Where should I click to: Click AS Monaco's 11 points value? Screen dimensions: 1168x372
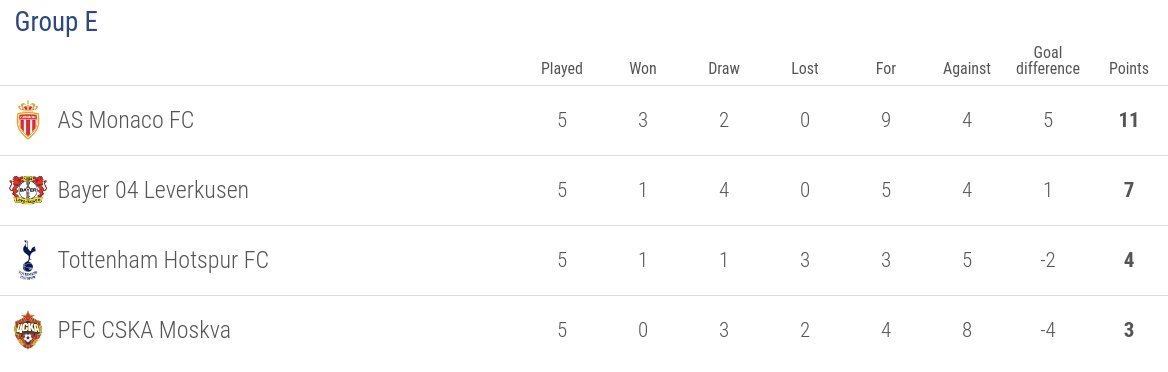pos(1129,120)
